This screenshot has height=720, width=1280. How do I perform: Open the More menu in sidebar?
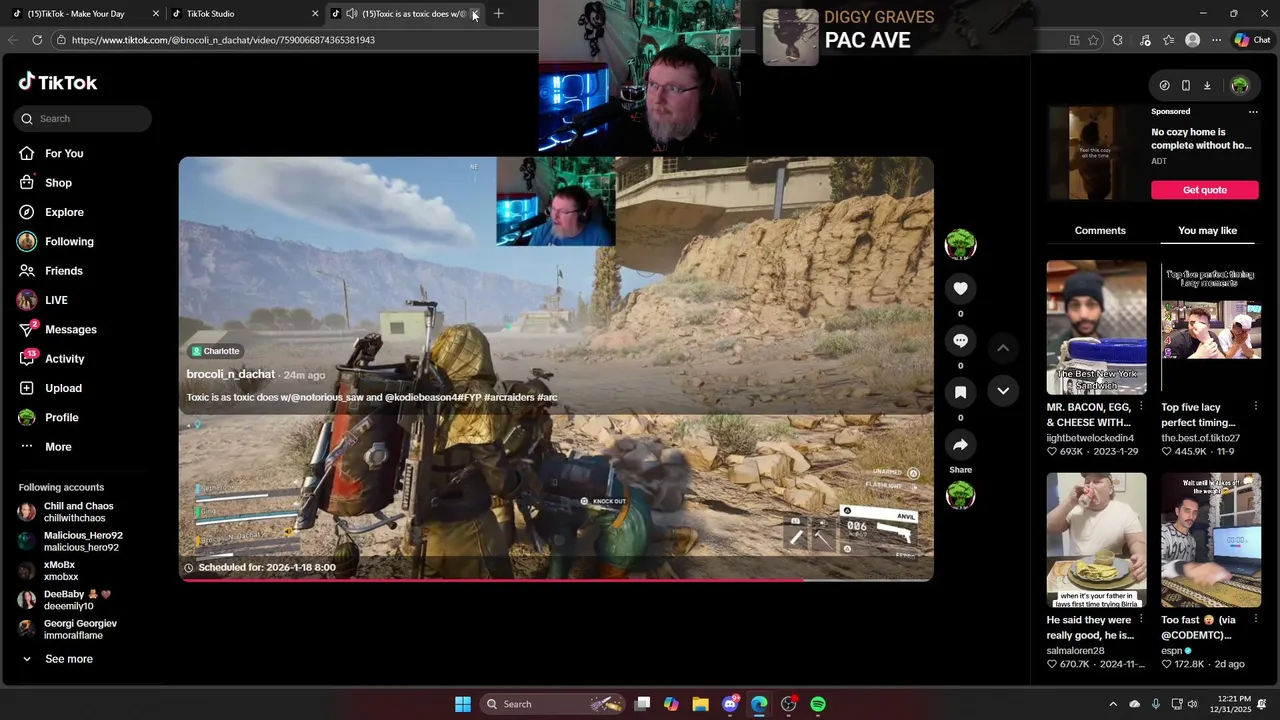(58, 447)
